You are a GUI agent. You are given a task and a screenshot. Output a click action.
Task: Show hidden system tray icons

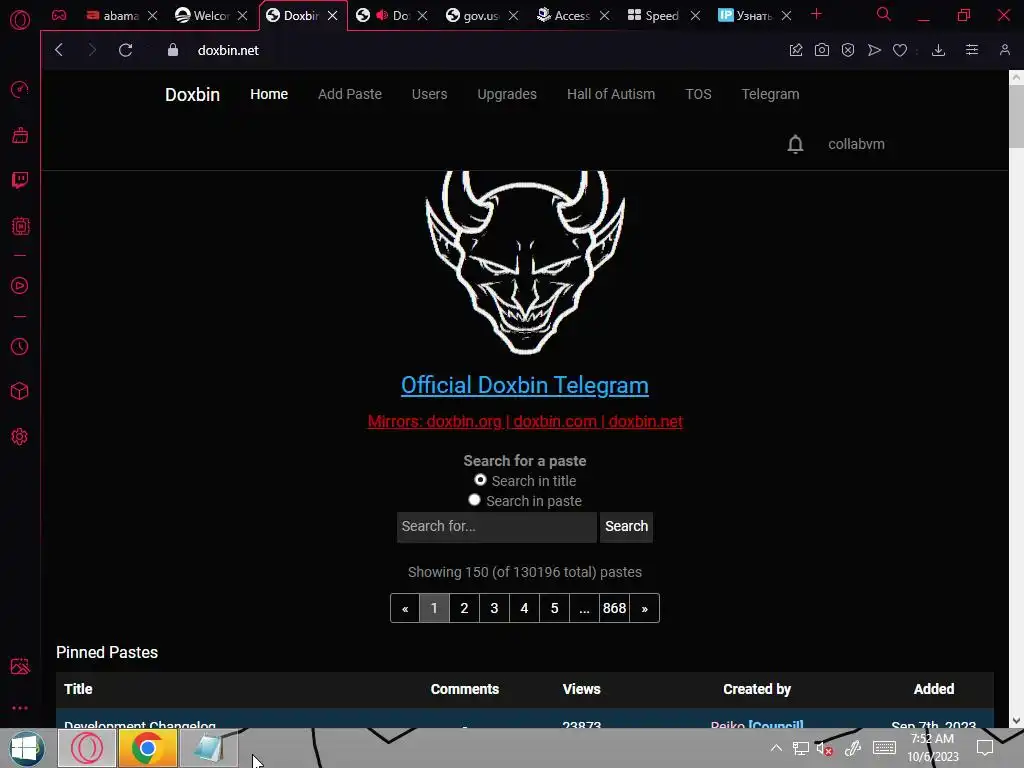[776, 748]
